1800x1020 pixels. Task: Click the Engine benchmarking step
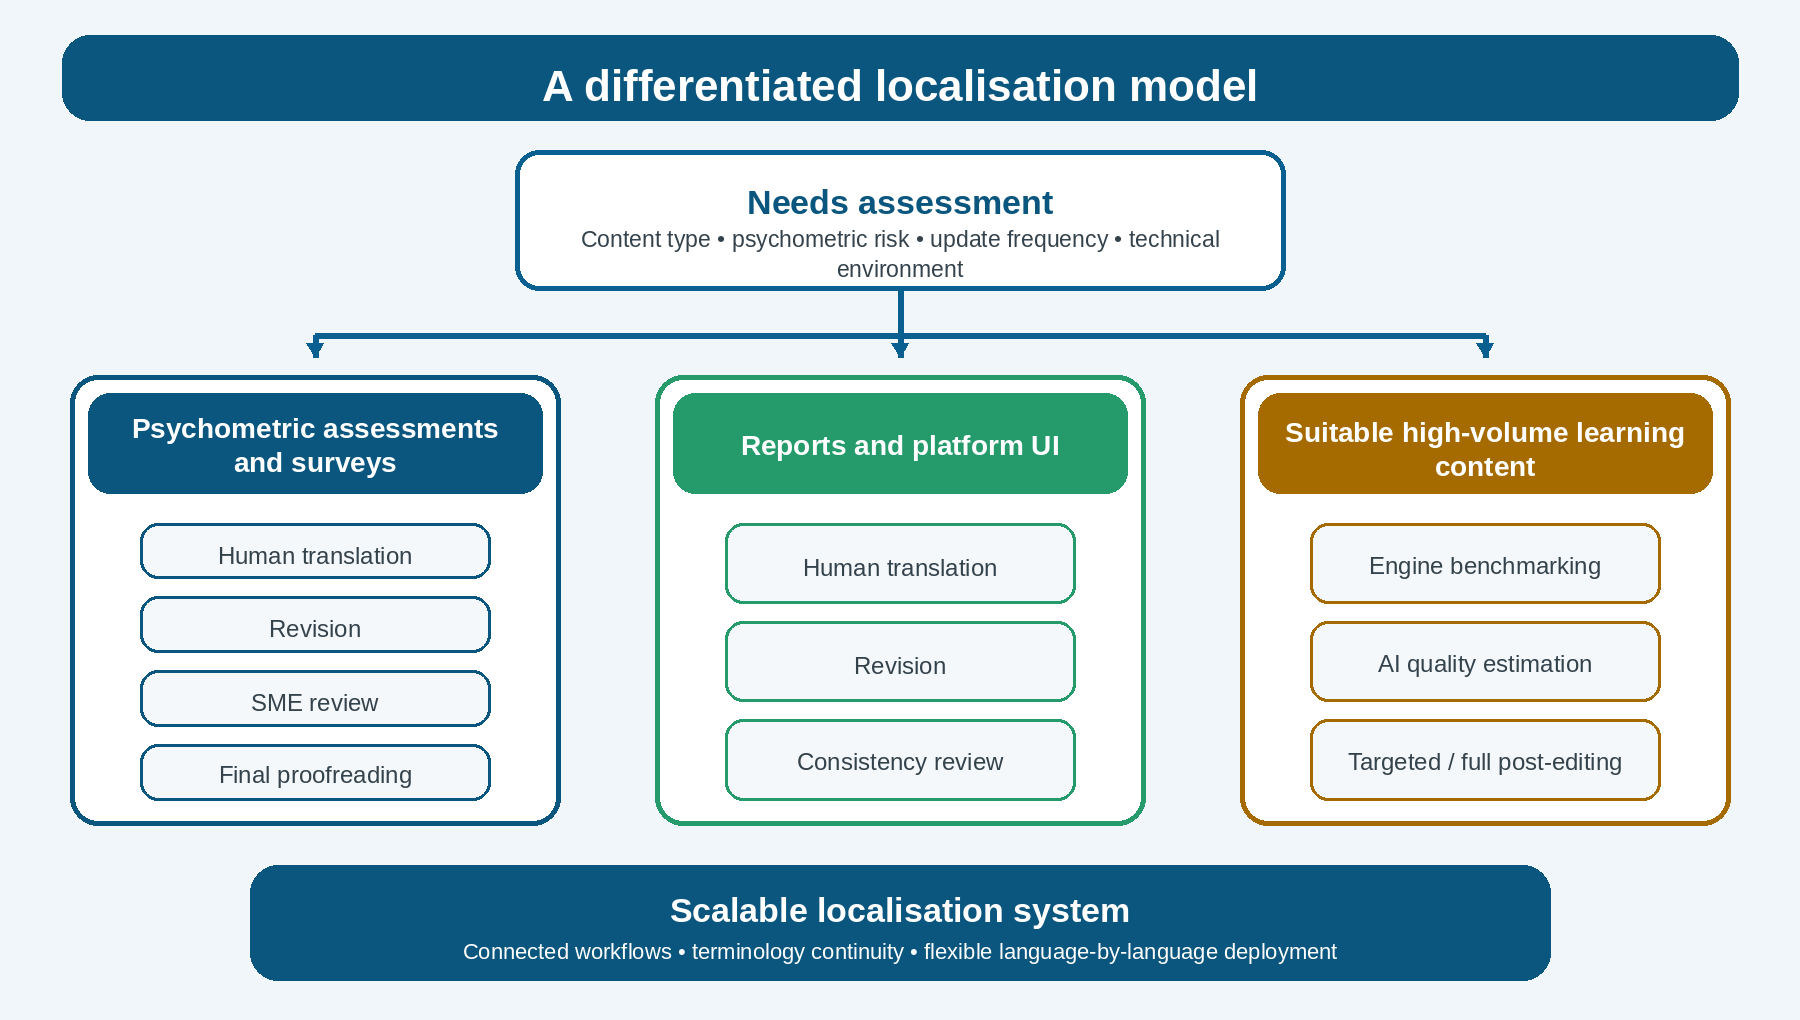pos(1485,563)
